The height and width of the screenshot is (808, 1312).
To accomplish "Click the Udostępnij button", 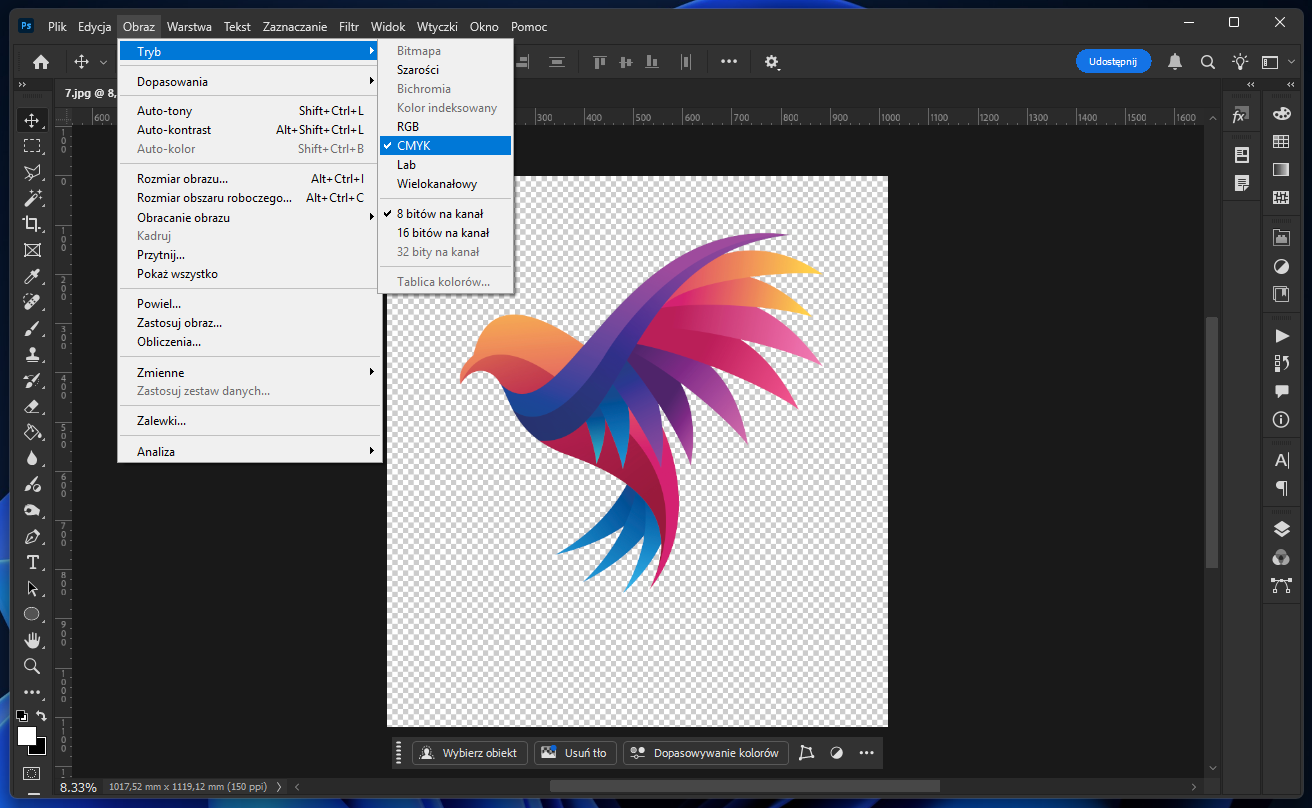I will pos(1113,62).
